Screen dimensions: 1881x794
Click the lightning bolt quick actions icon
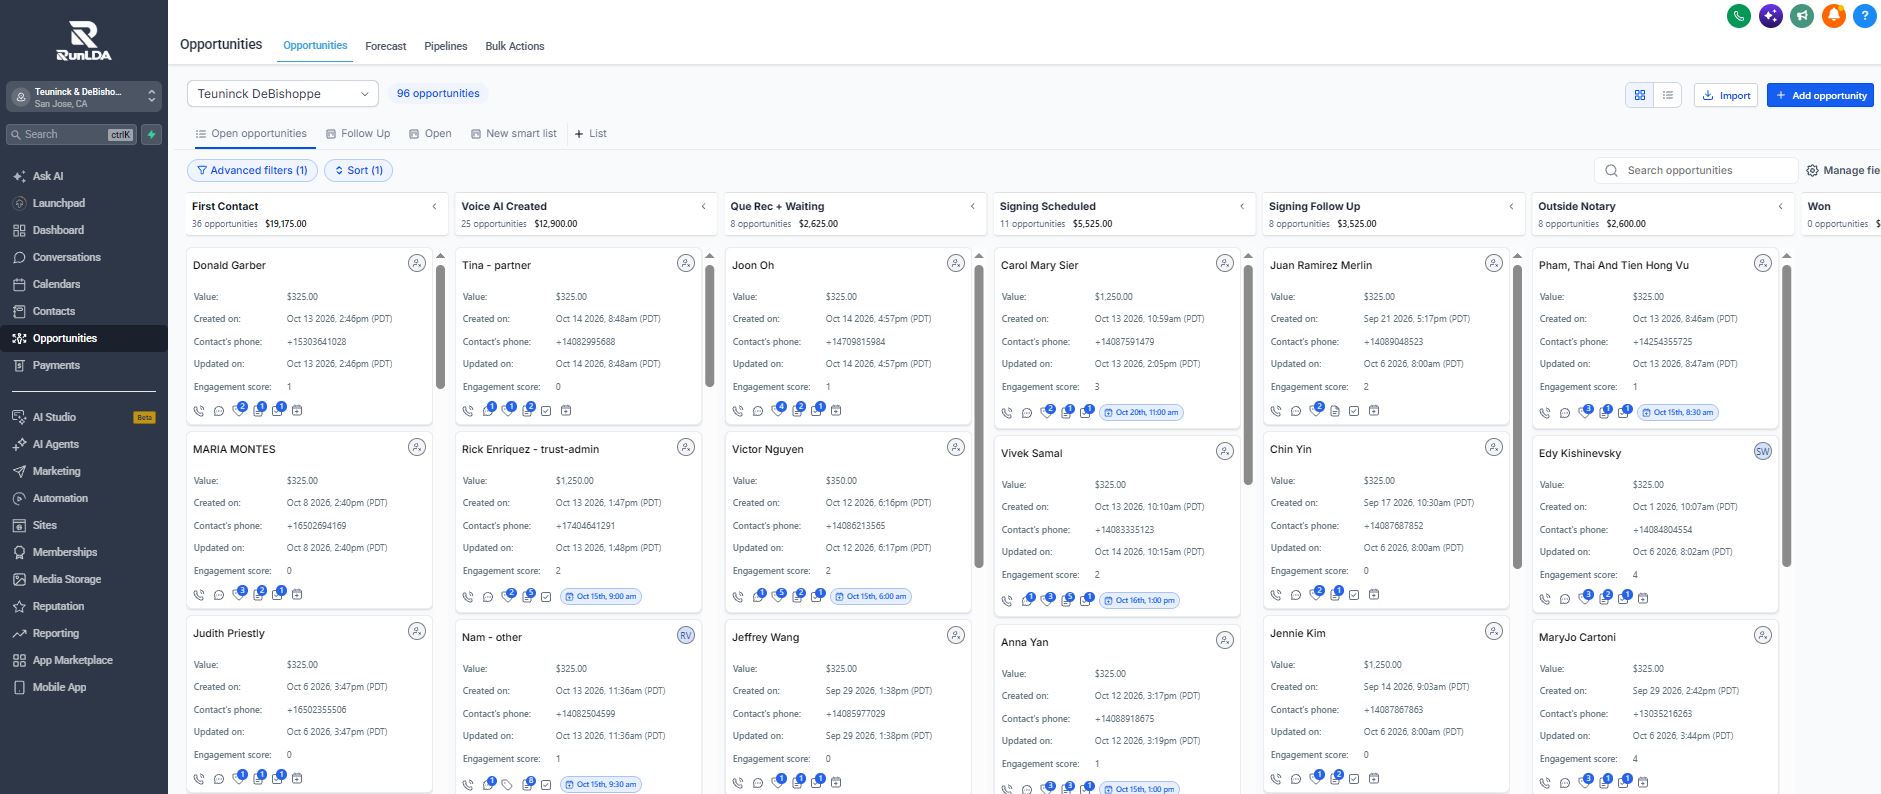(152, 134)
